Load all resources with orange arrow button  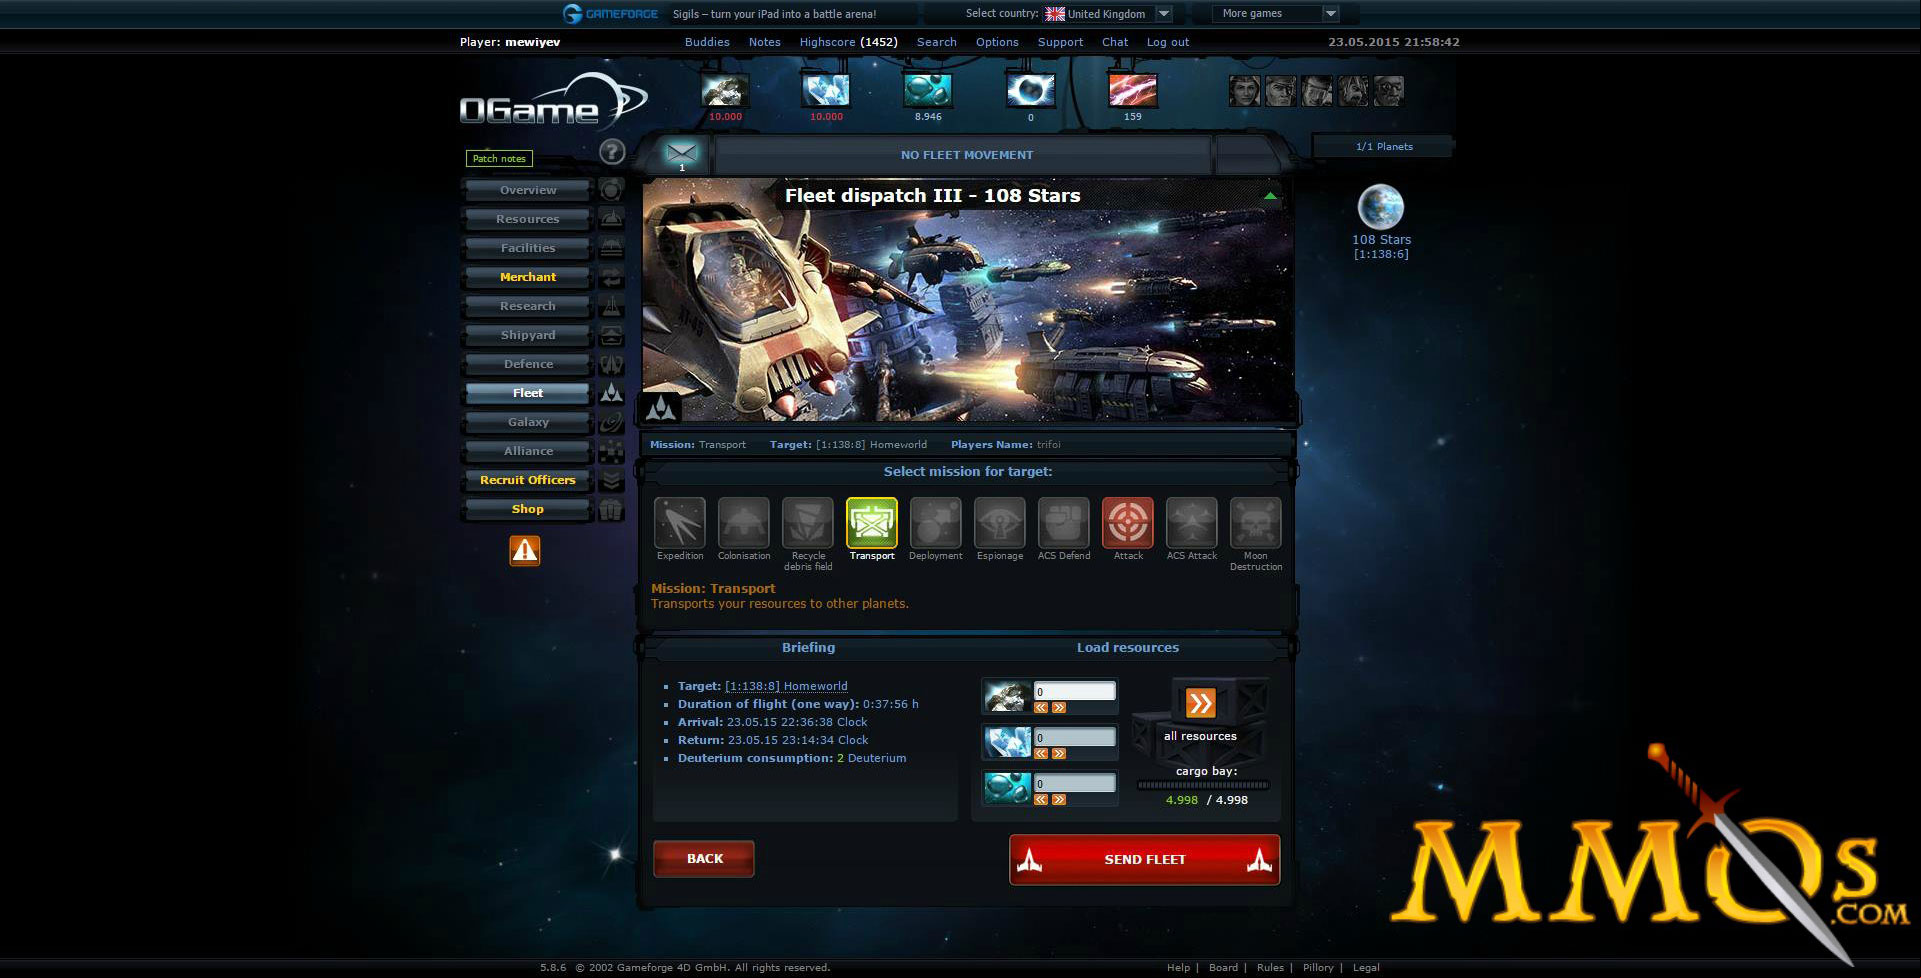click(x=1200, y=703)
